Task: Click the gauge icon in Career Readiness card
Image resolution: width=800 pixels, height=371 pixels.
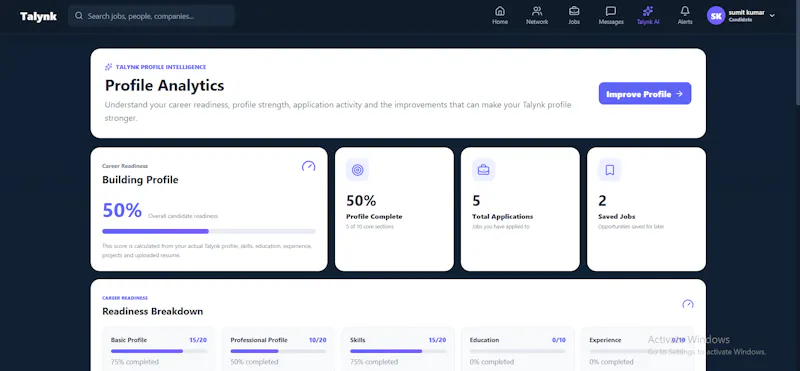Action: 308,166
